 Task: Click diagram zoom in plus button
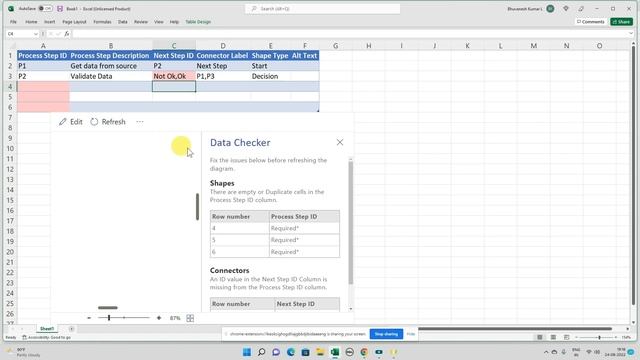pyautogui.click(x=159, y=318)
